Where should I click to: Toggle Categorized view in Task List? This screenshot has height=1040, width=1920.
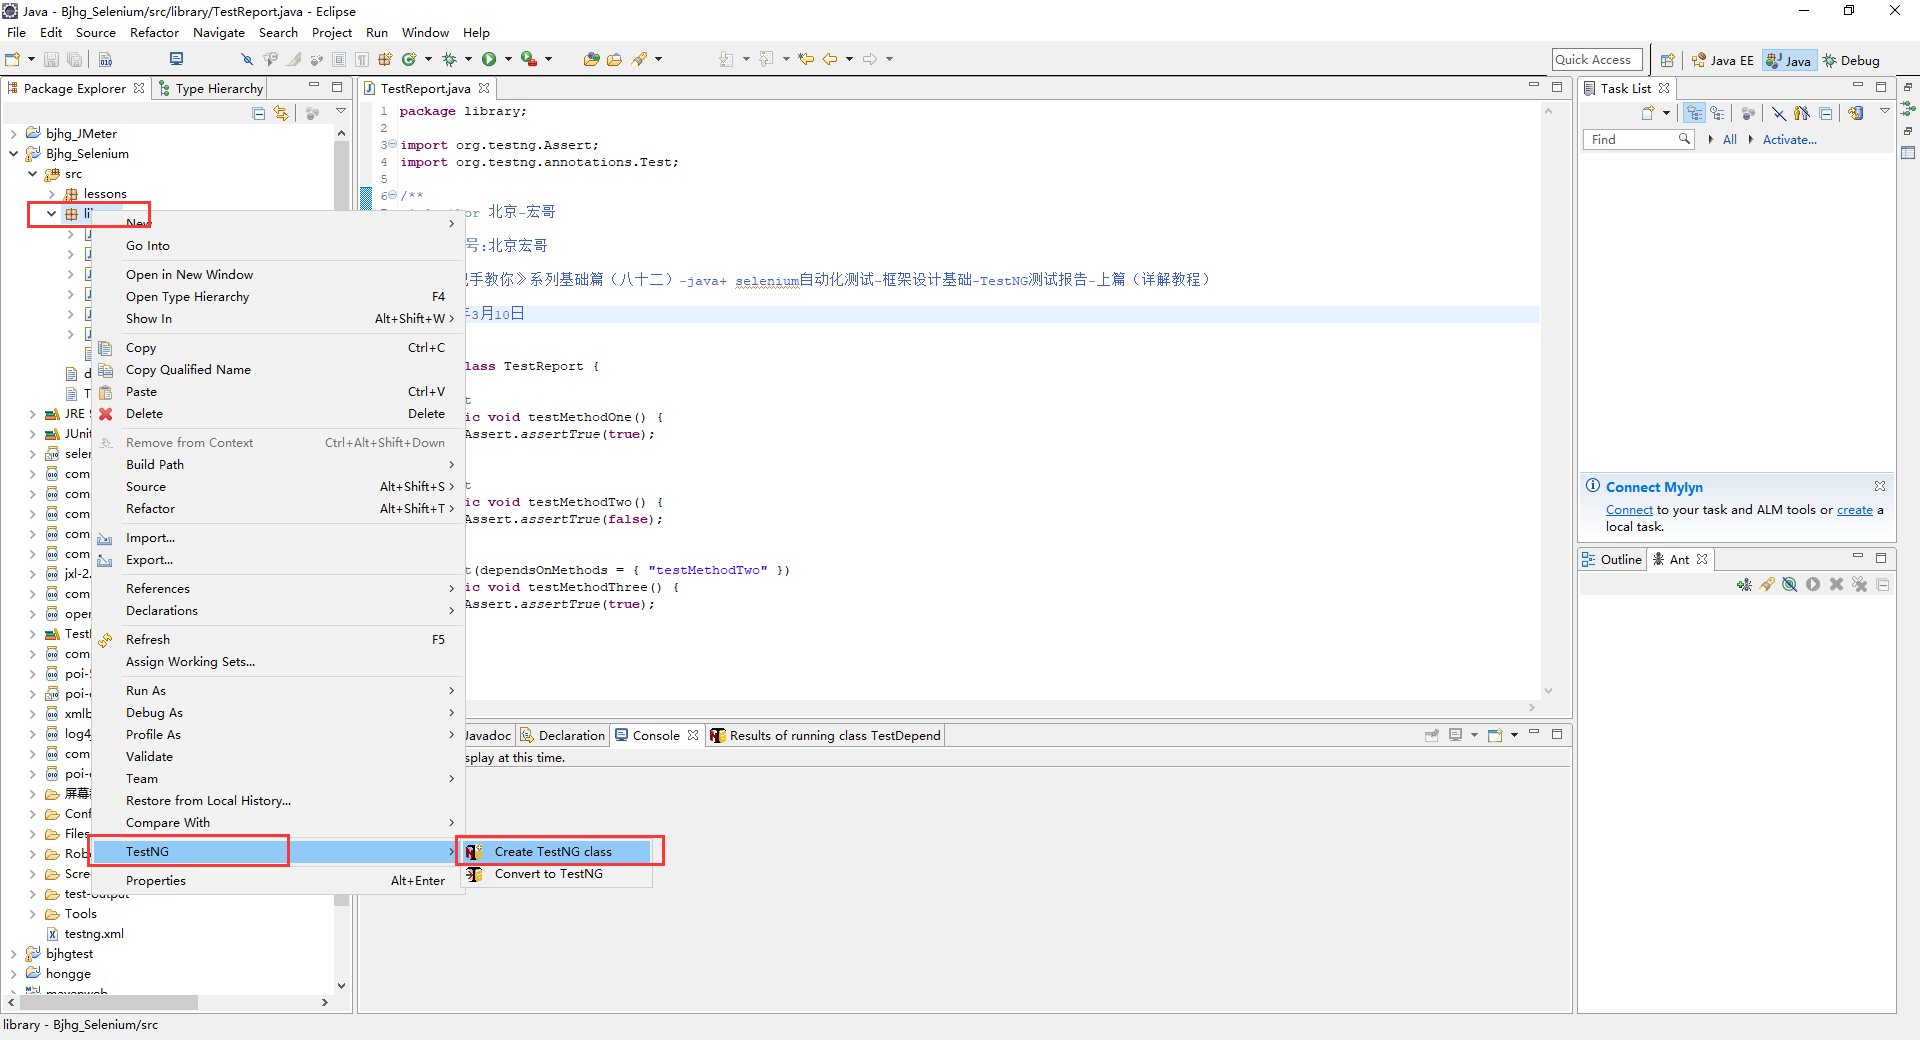coord(1694,113)
